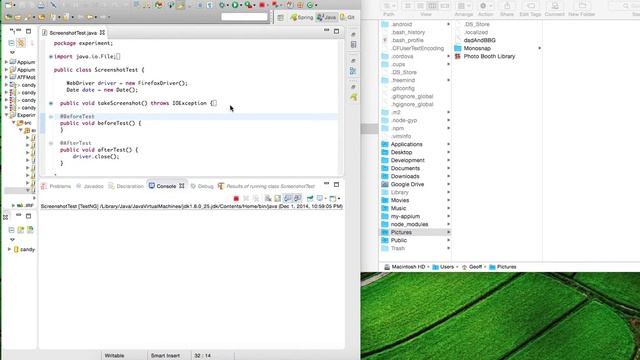Switch Finder to column view
The height and width of the screenshot is (360, 640).
(432, 6)
